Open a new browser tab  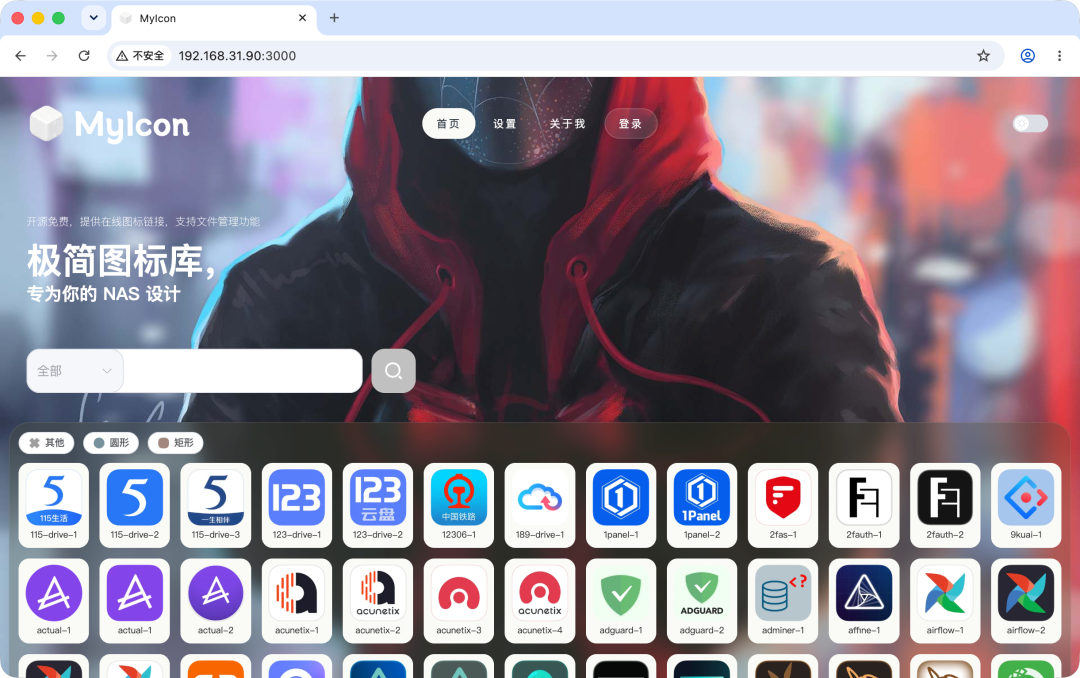(x=334, y=18)
